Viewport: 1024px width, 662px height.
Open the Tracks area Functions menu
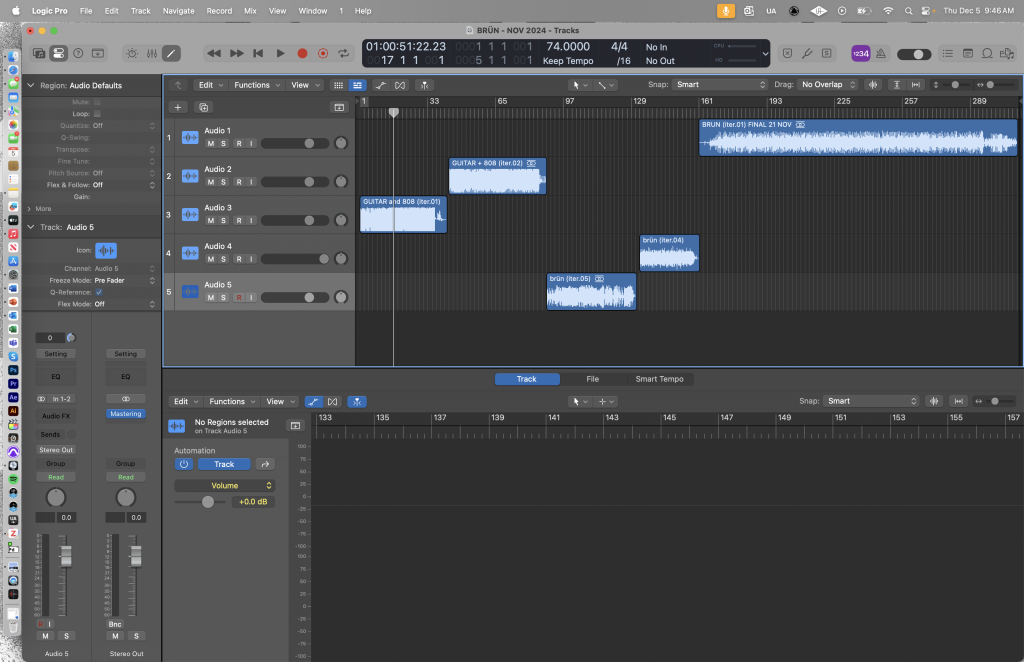257,85
